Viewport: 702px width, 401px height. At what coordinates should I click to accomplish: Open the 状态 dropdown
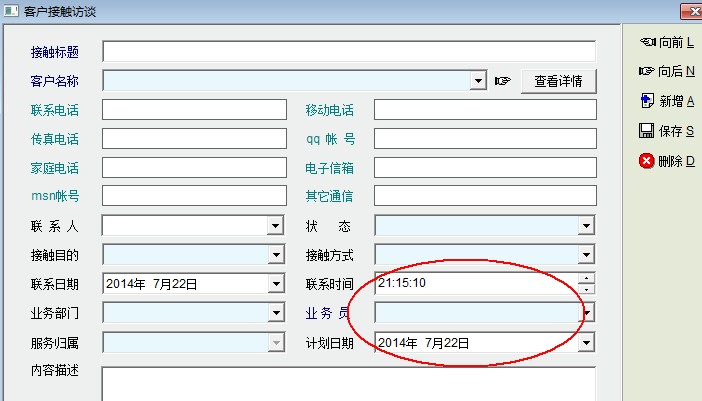[x=587, y=227]
